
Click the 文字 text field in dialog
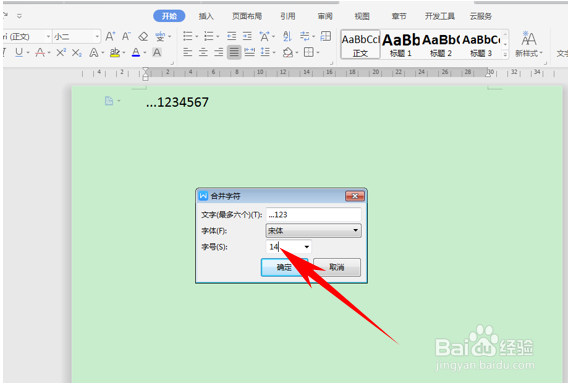coord(313,214)
